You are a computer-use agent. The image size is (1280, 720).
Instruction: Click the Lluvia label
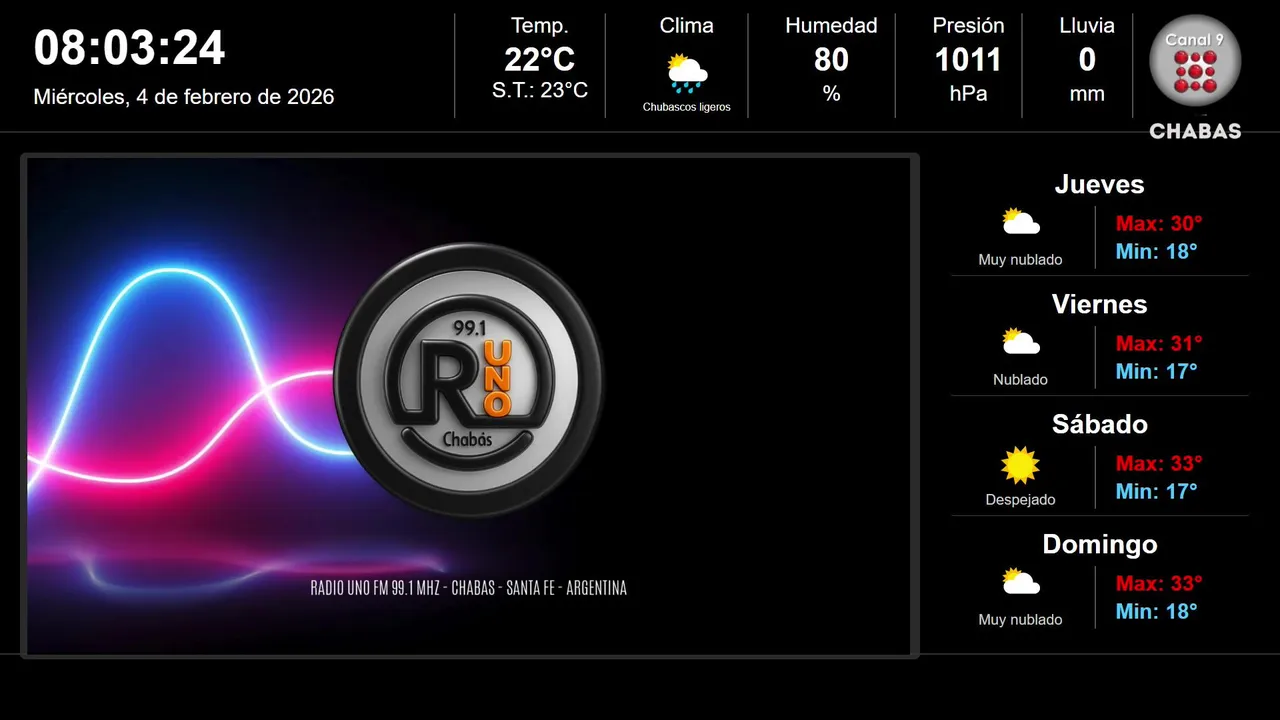[1087, 26]
